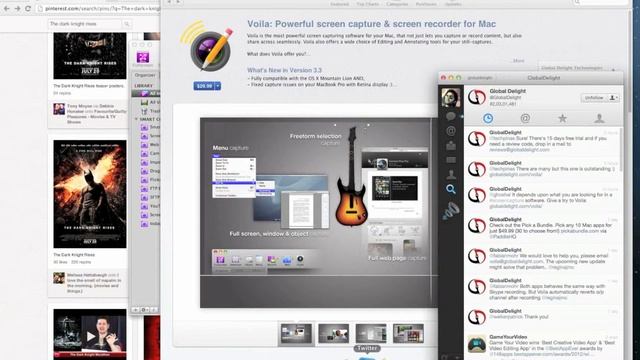The height and width of the screenshot is (360, 640).
Task: Show the Global Delight tweets clock tab
Action: click(488, 118)
